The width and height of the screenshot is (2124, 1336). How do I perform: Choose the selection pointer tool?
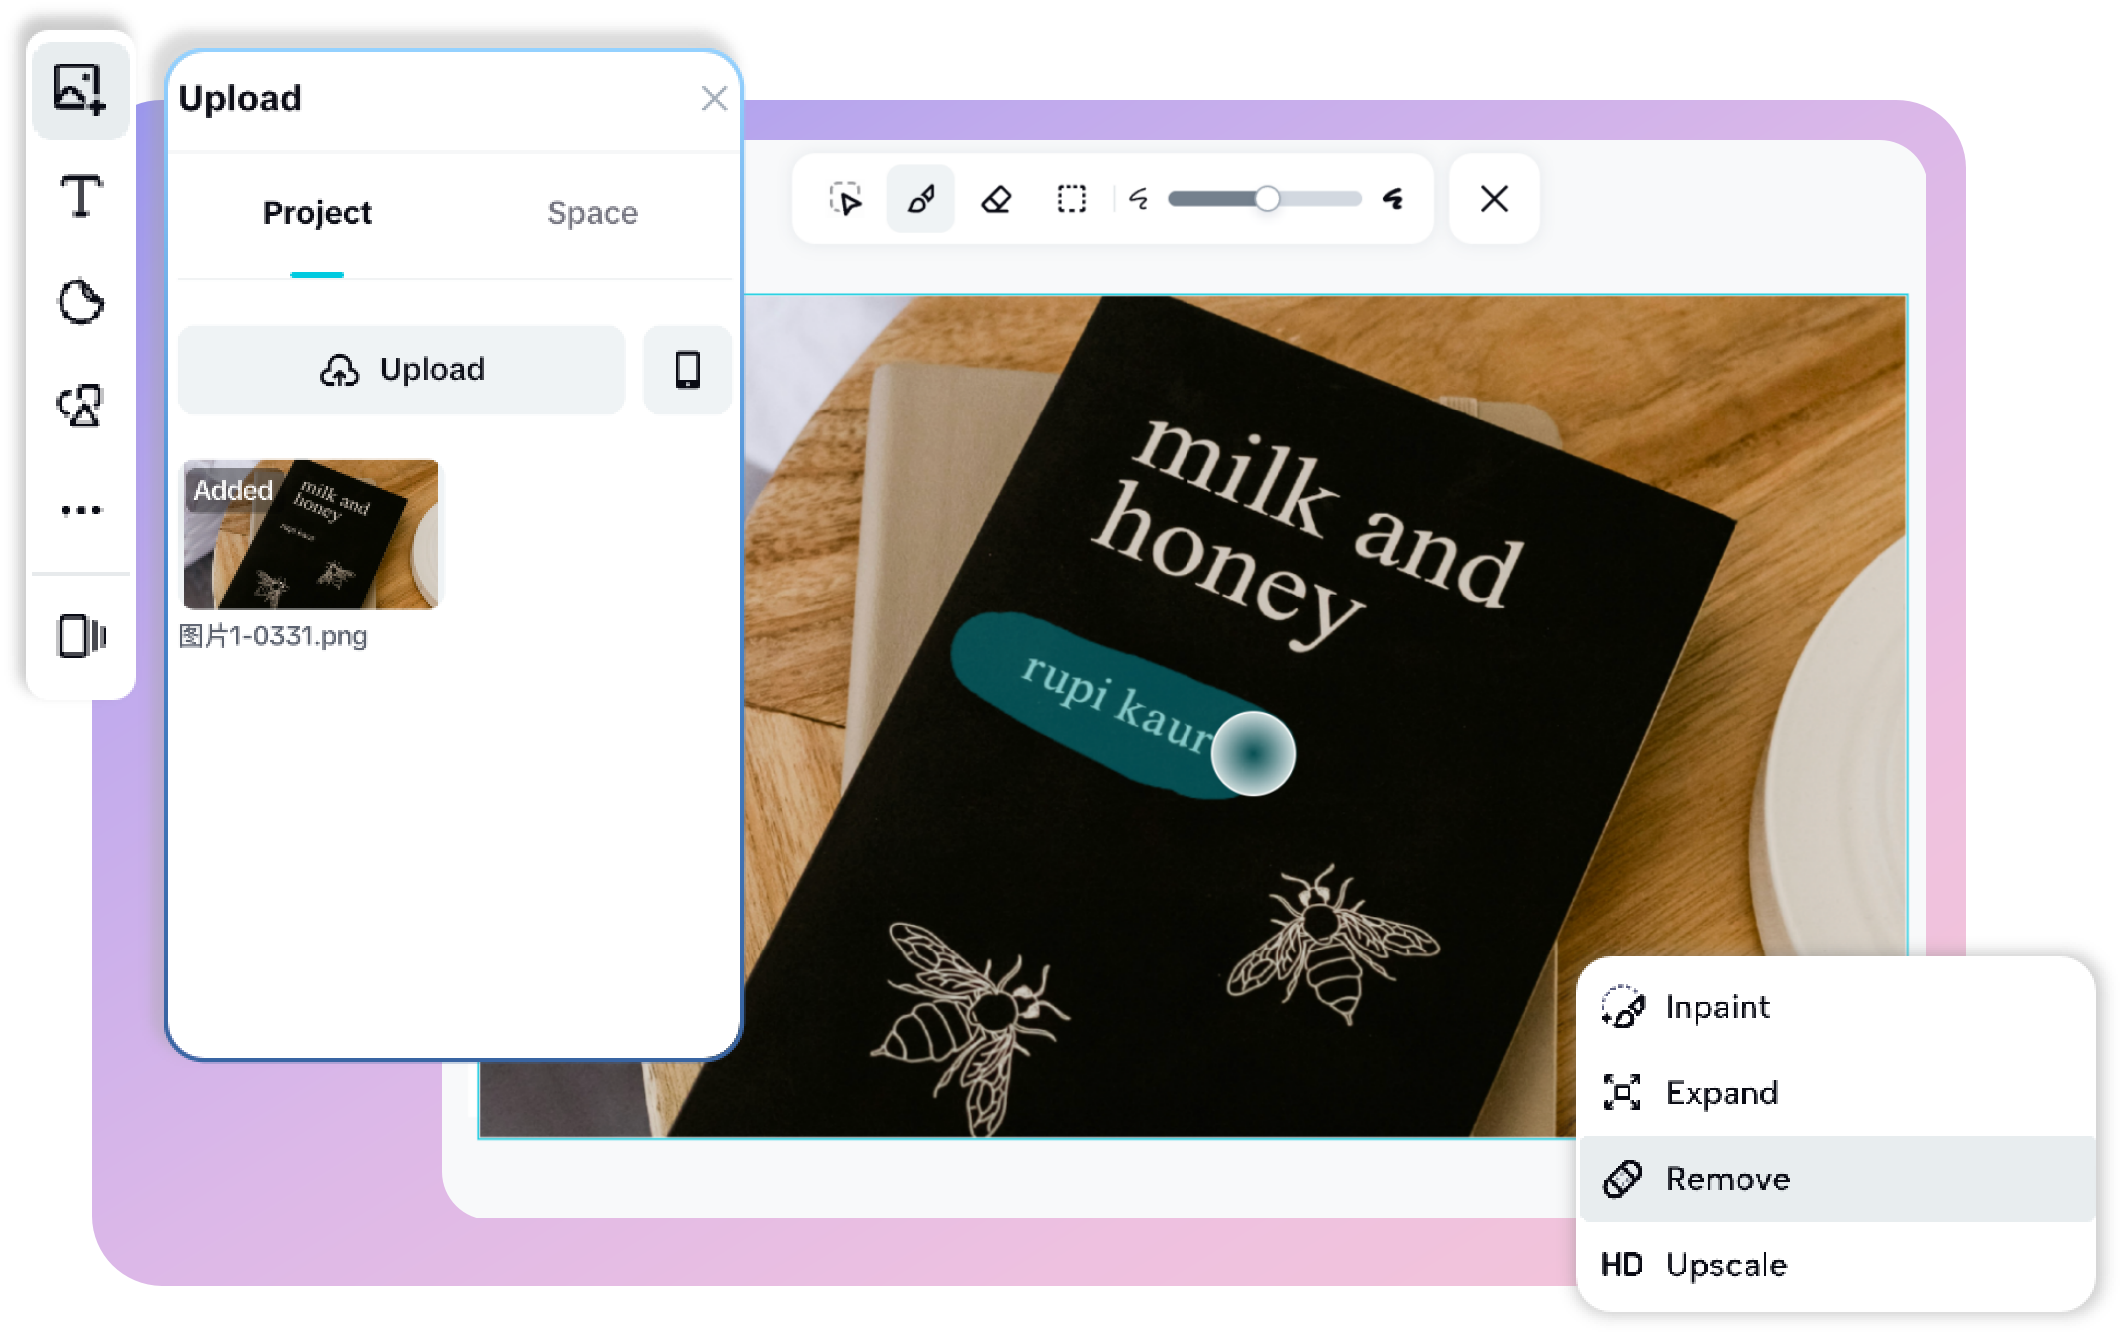[846, 199]
